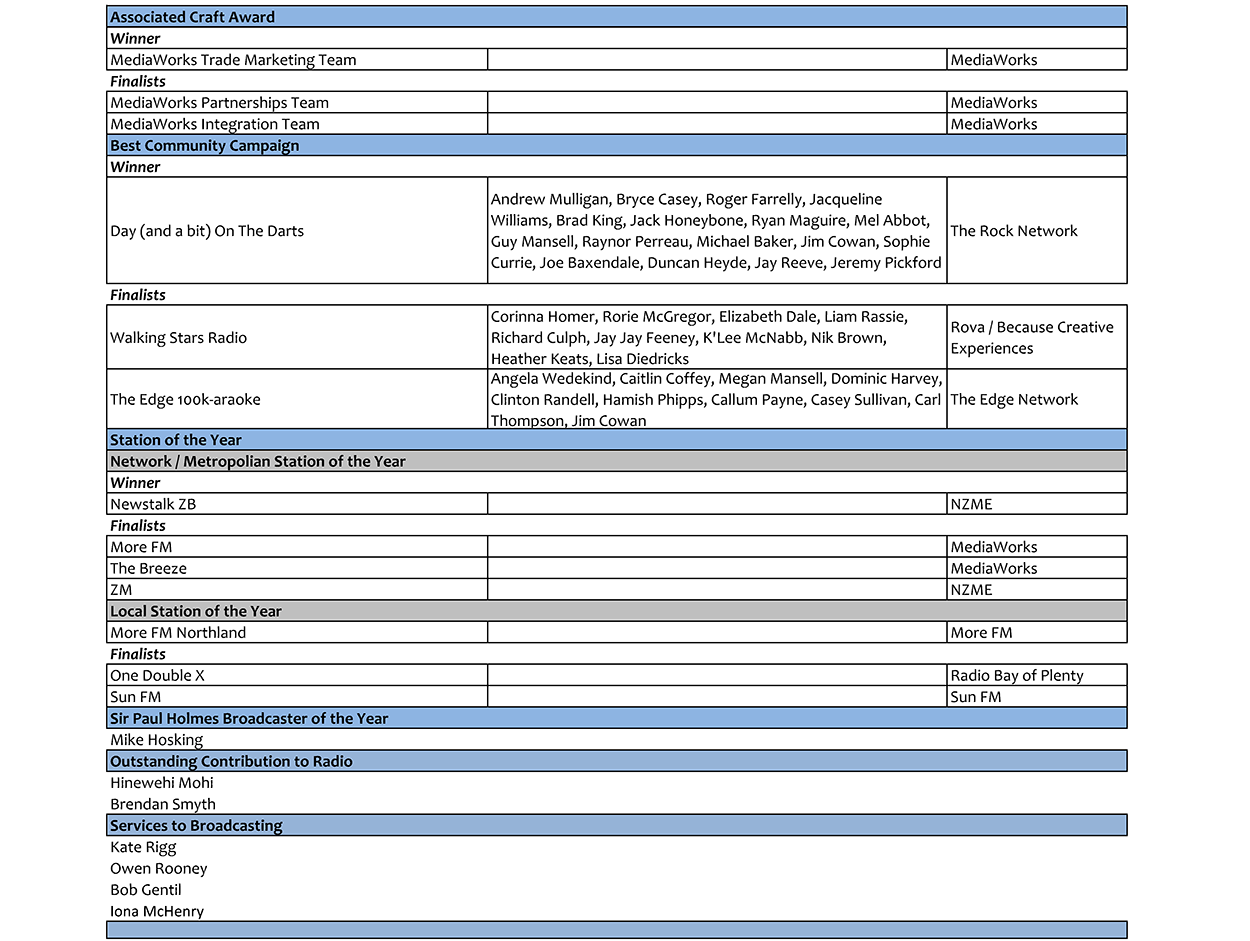1250x941 pixels.
Task: Select NZME in the ZM row
Action: coord(1037,590)
